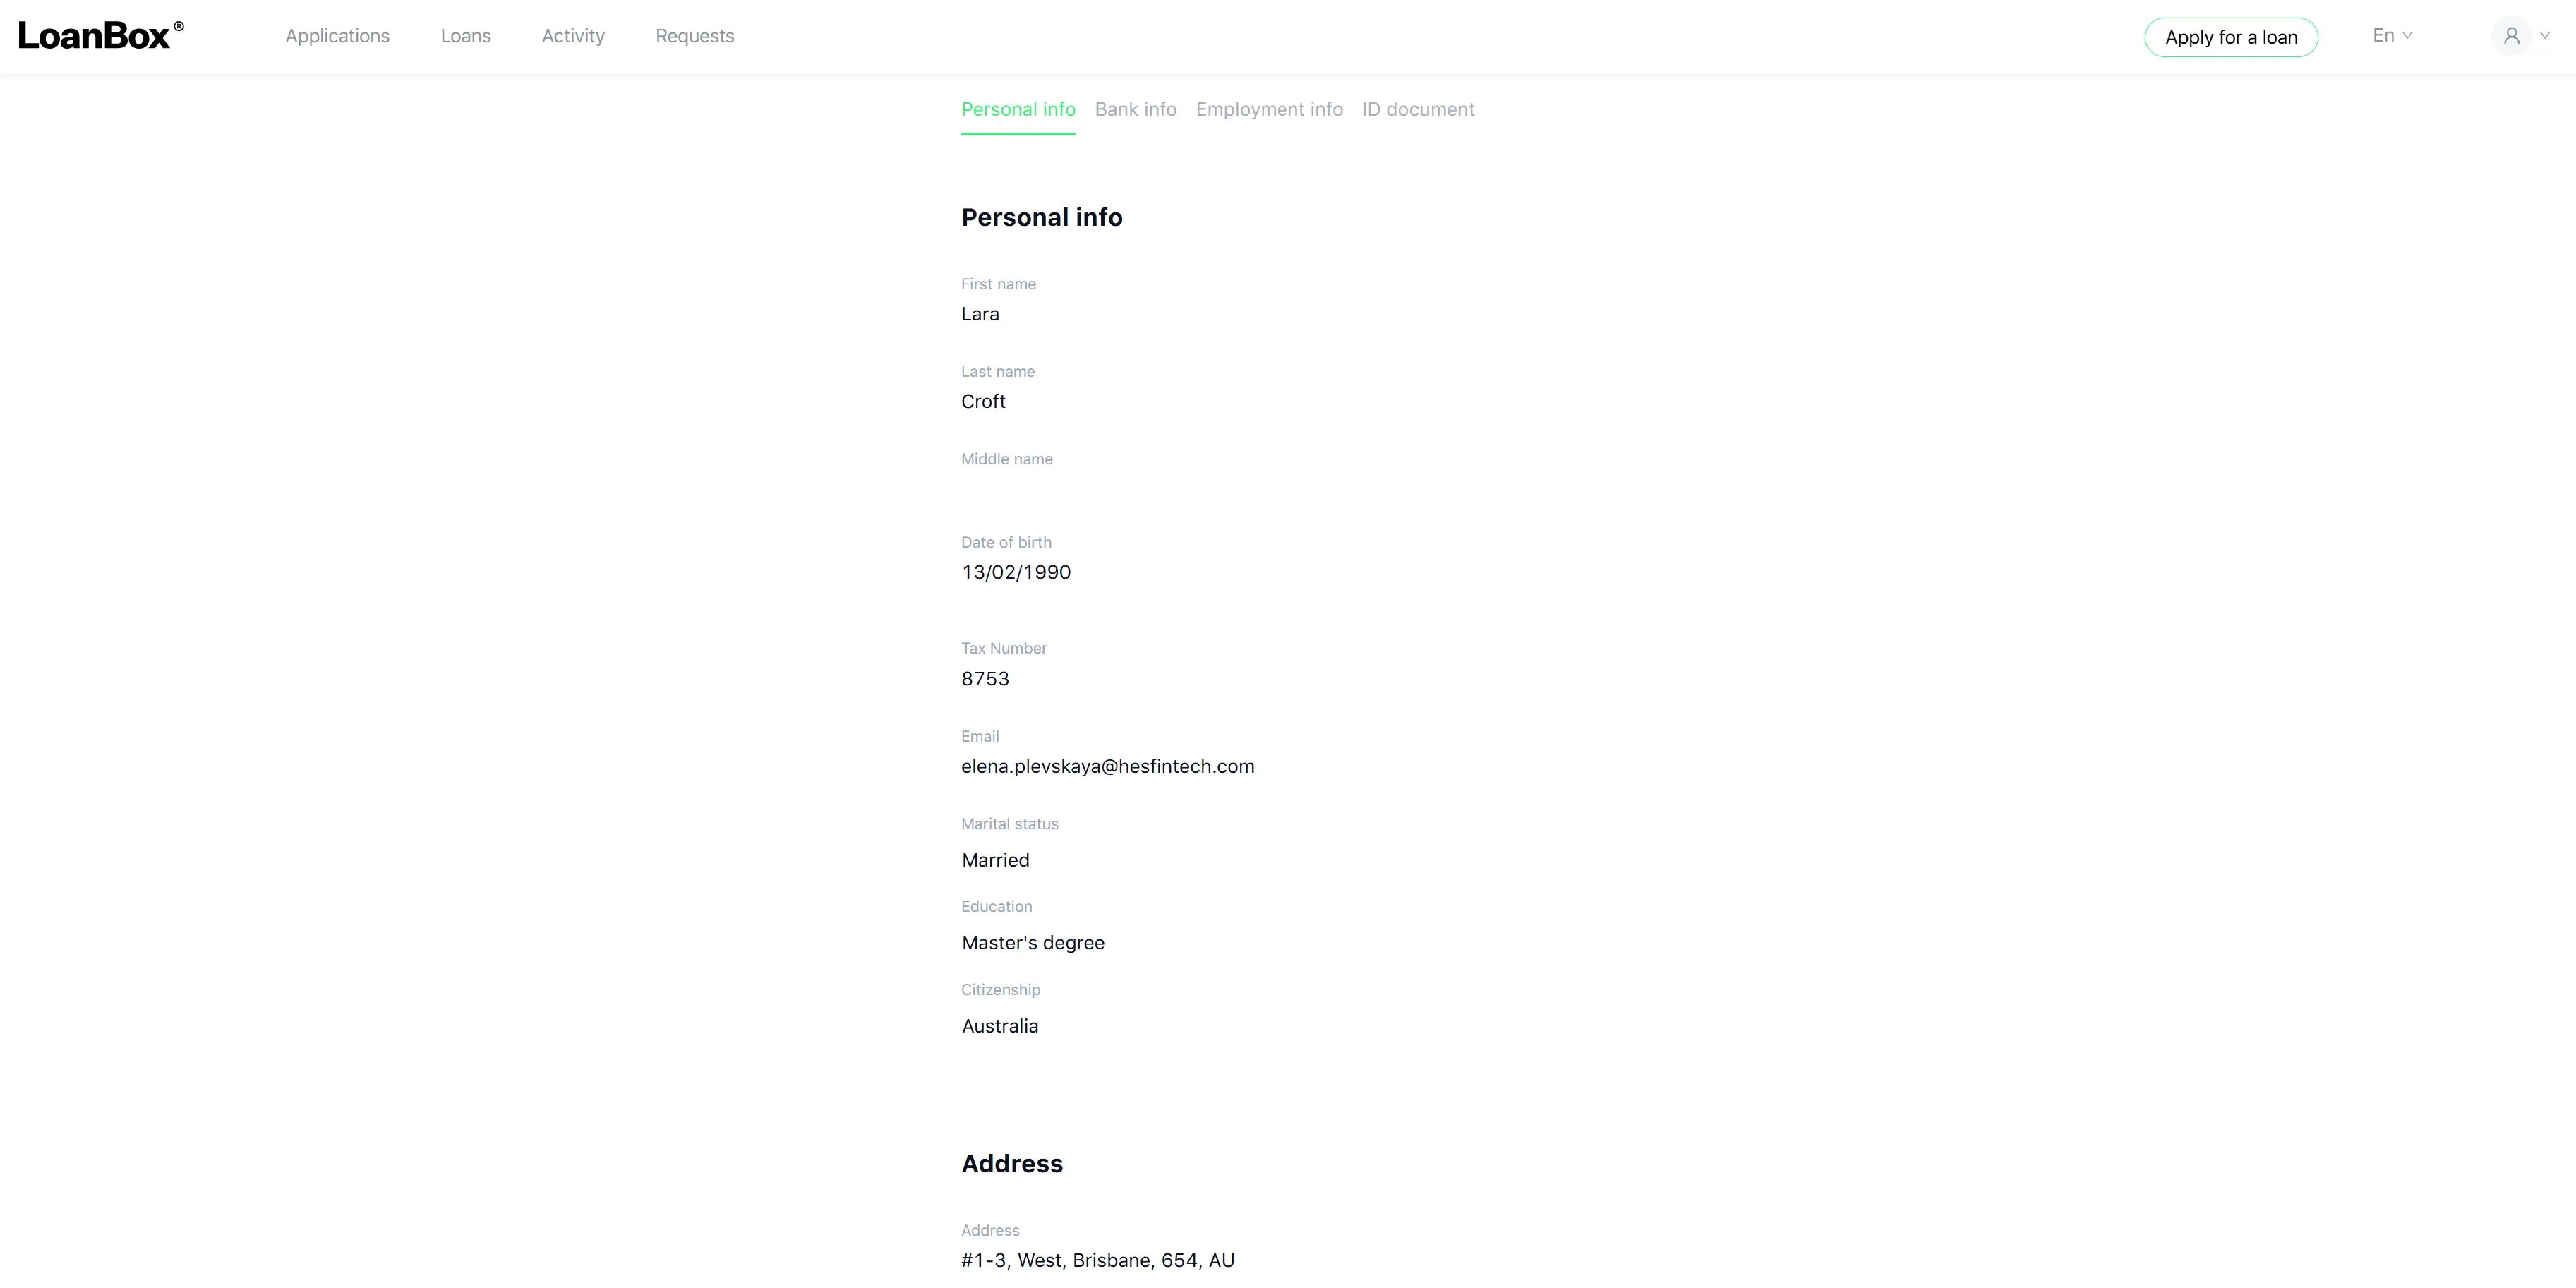
Task: Click the LoanBox logo
Action: [101, 35]
